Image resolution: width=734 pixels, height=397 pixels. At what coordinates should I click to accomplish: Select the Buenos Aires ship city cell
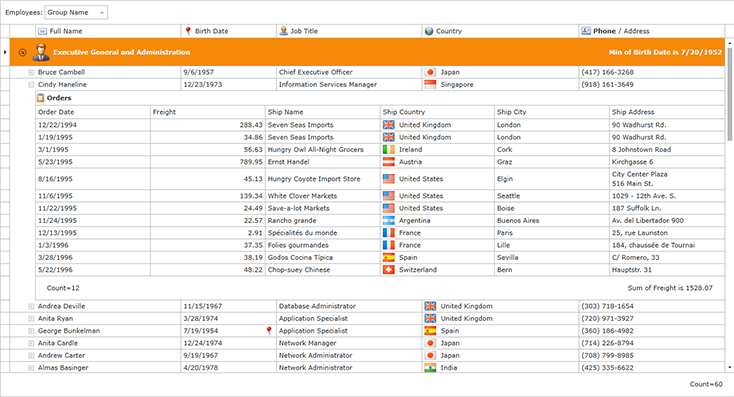(x=552, y=221)
